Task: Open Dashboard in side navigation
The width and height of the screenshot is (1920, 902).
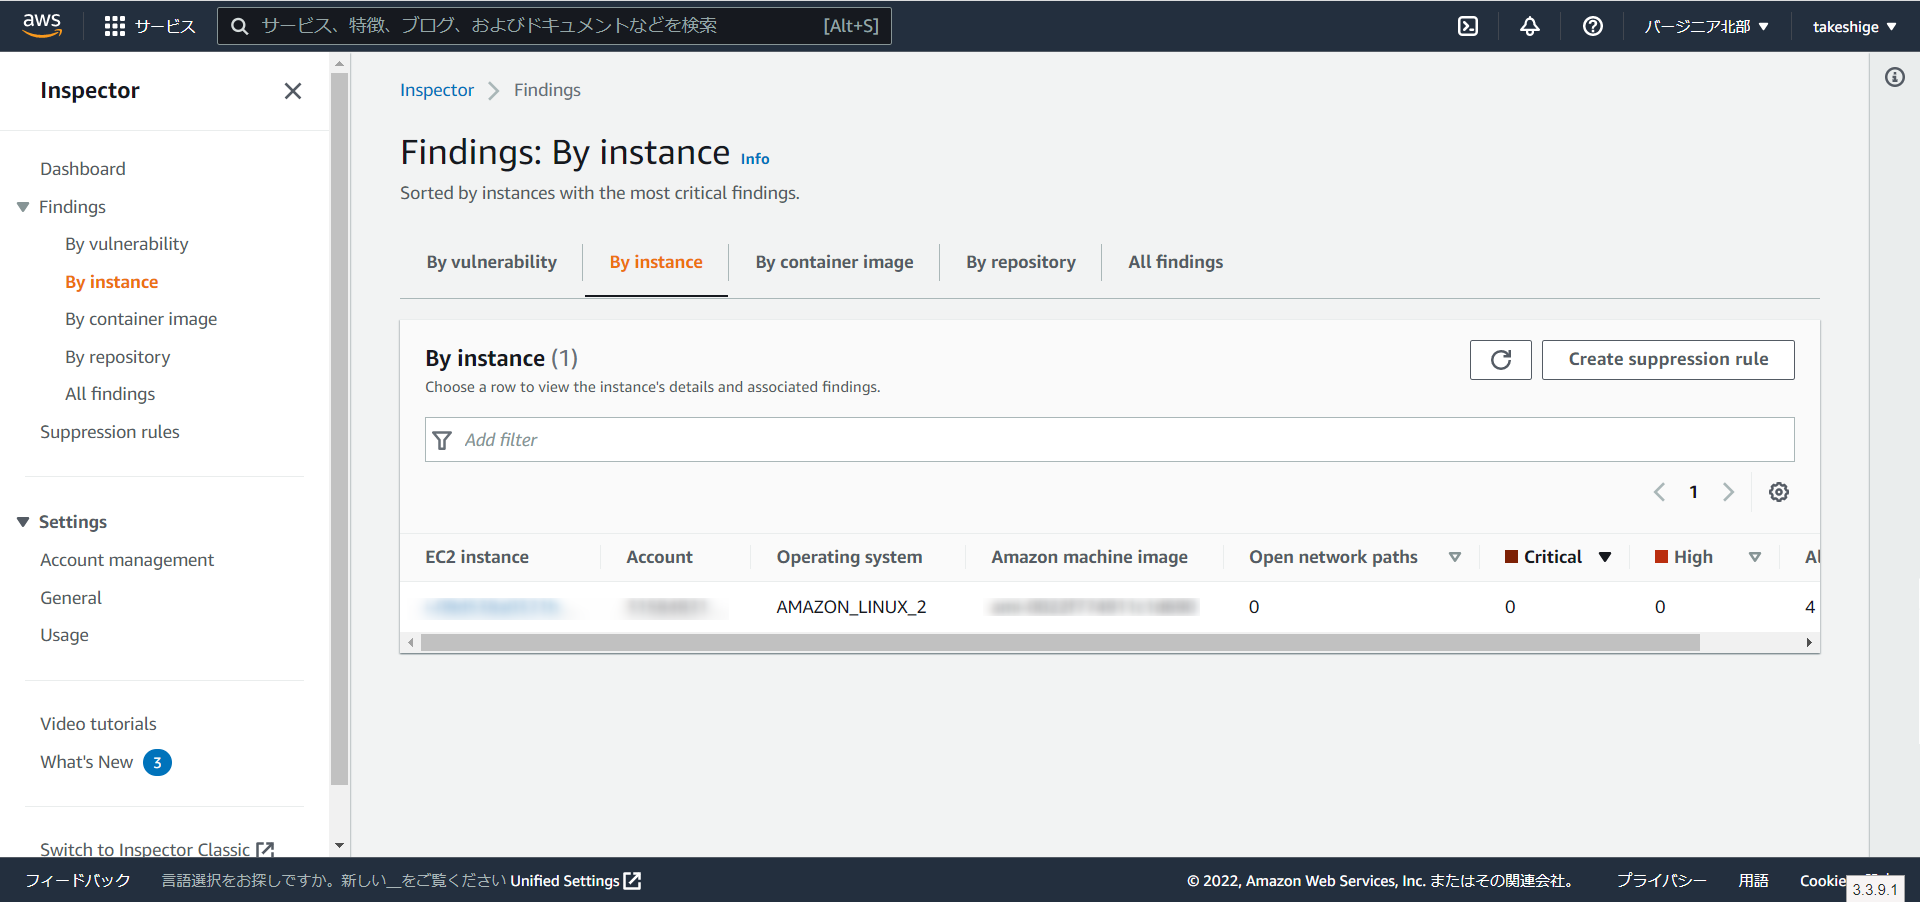Action: point(83,169)
